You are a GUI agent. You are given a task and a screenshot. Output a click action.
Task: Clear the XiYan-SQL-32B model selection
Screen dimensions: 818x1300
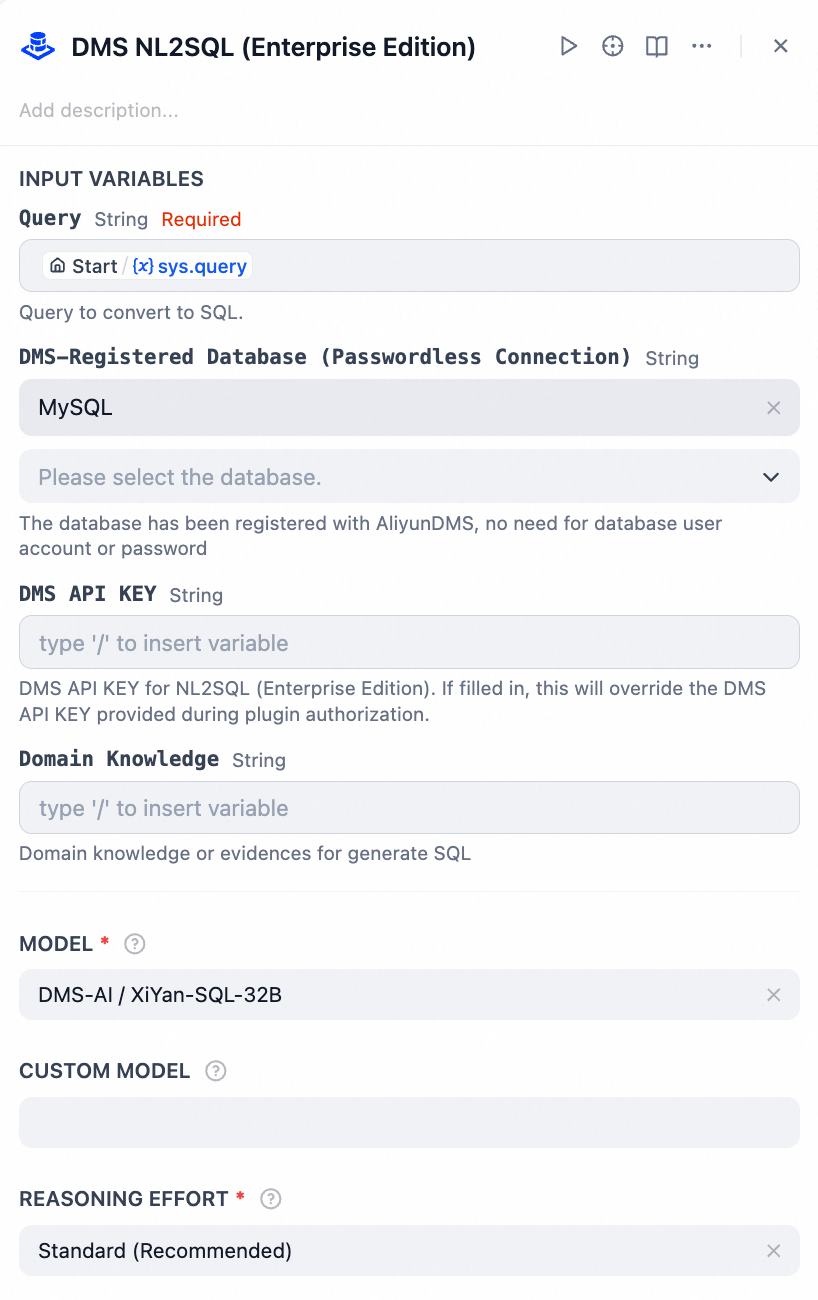coord(773,995)
